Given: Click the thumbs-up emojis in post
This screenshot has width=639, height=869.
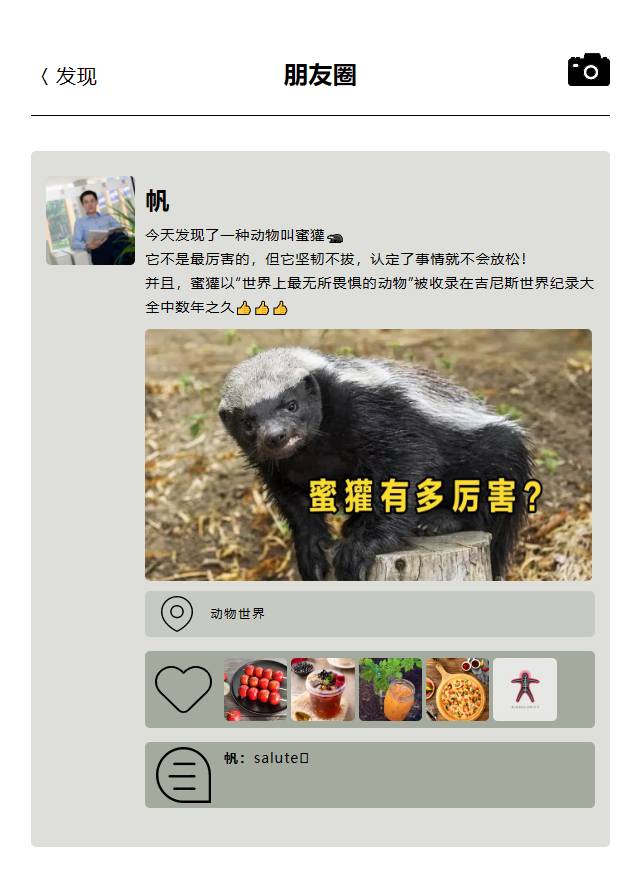Looking at the screenshot, I should click(x=262, y=308).
